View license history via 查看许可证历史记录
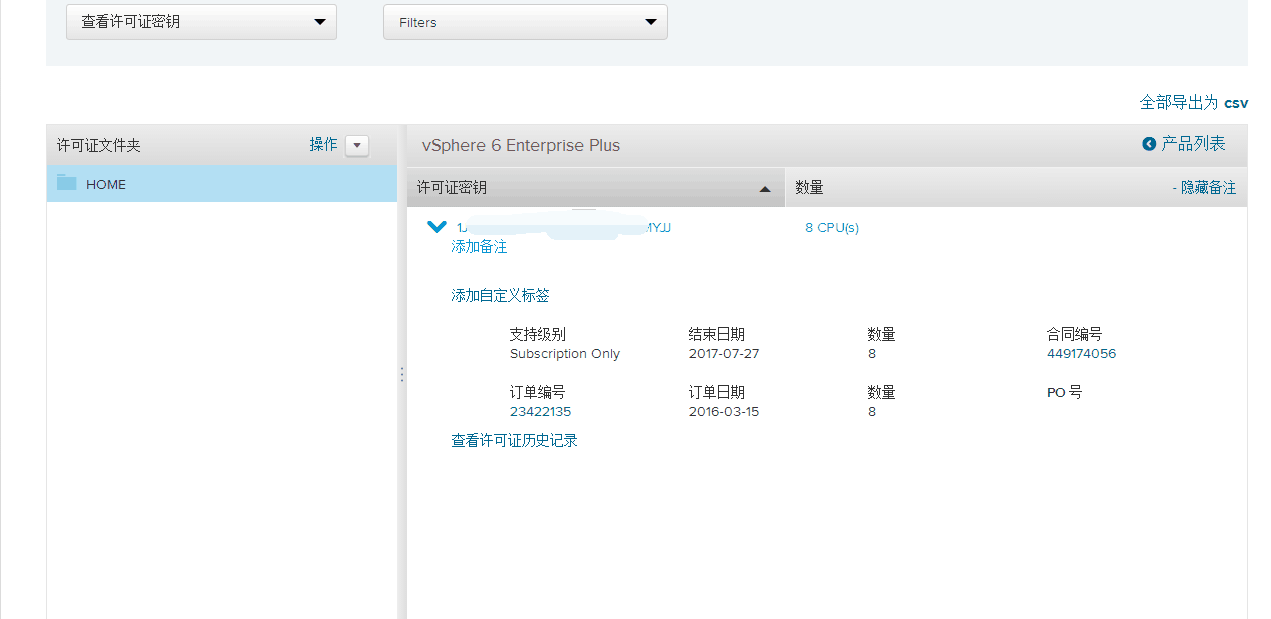The image size is (1271, 619). click(x=514, y=440)
